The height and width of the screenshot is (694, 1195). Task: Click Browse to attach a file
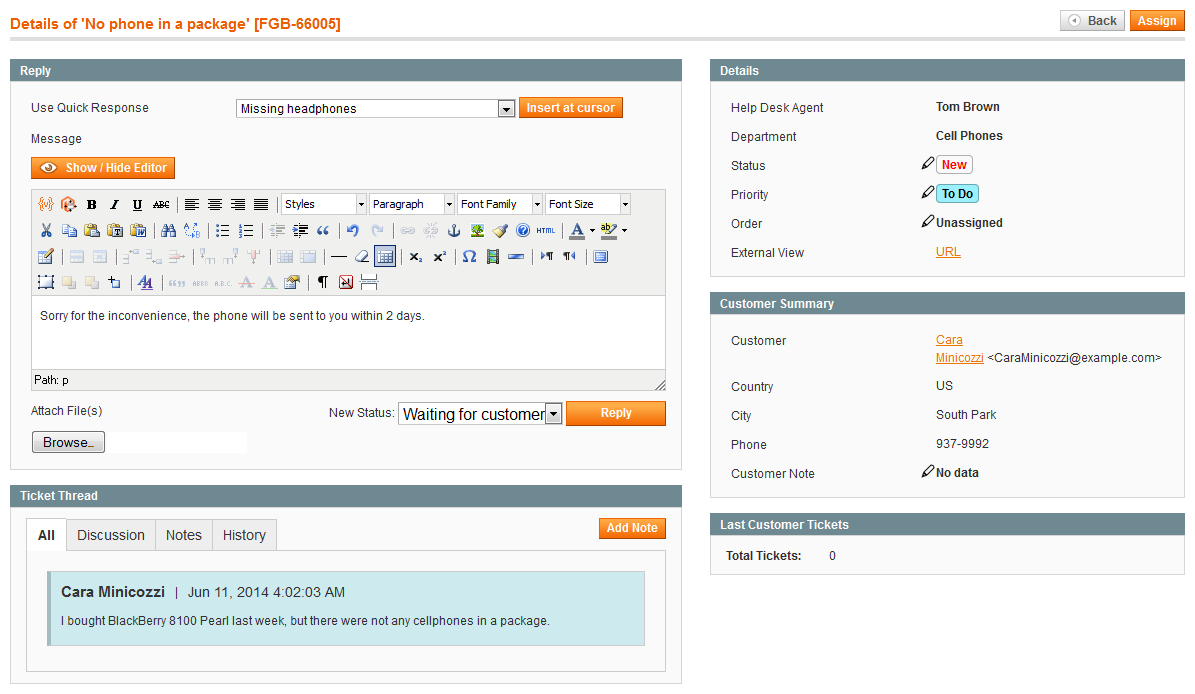68,442
